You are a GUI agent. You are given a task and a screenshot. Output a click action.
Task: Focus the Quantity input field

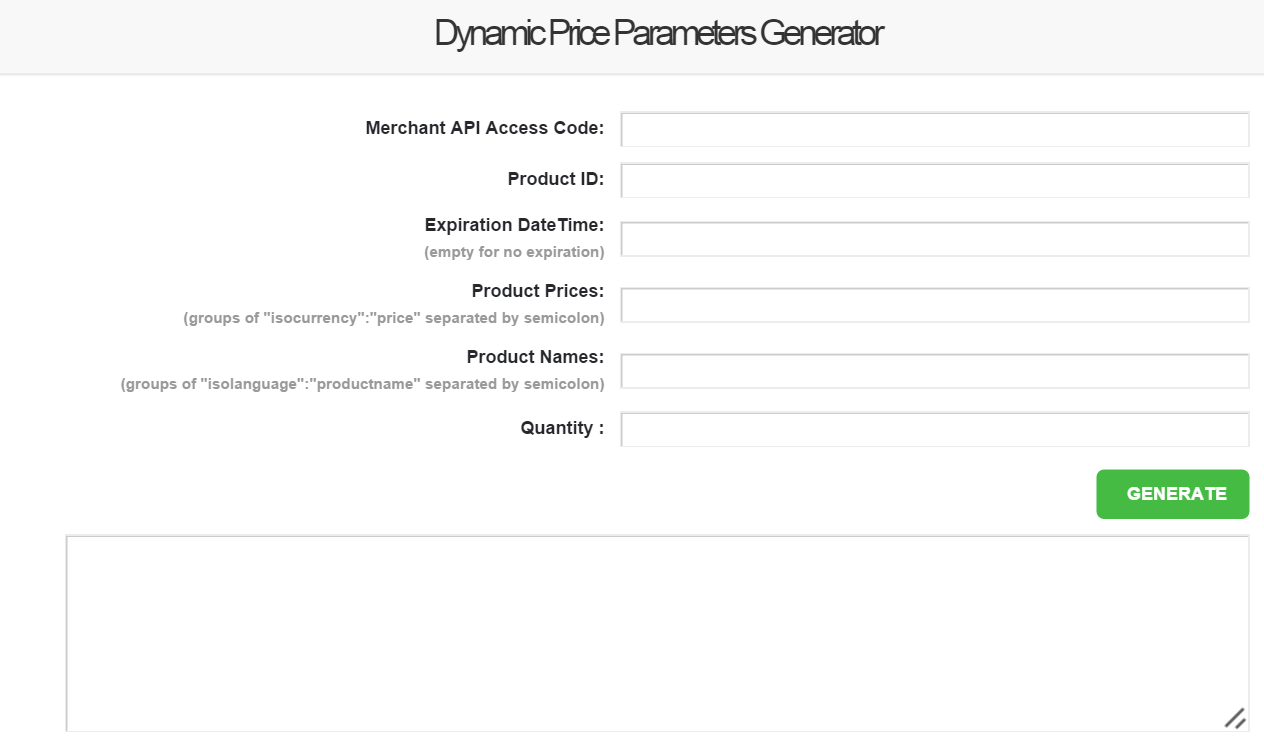click(x=935, y=429)
